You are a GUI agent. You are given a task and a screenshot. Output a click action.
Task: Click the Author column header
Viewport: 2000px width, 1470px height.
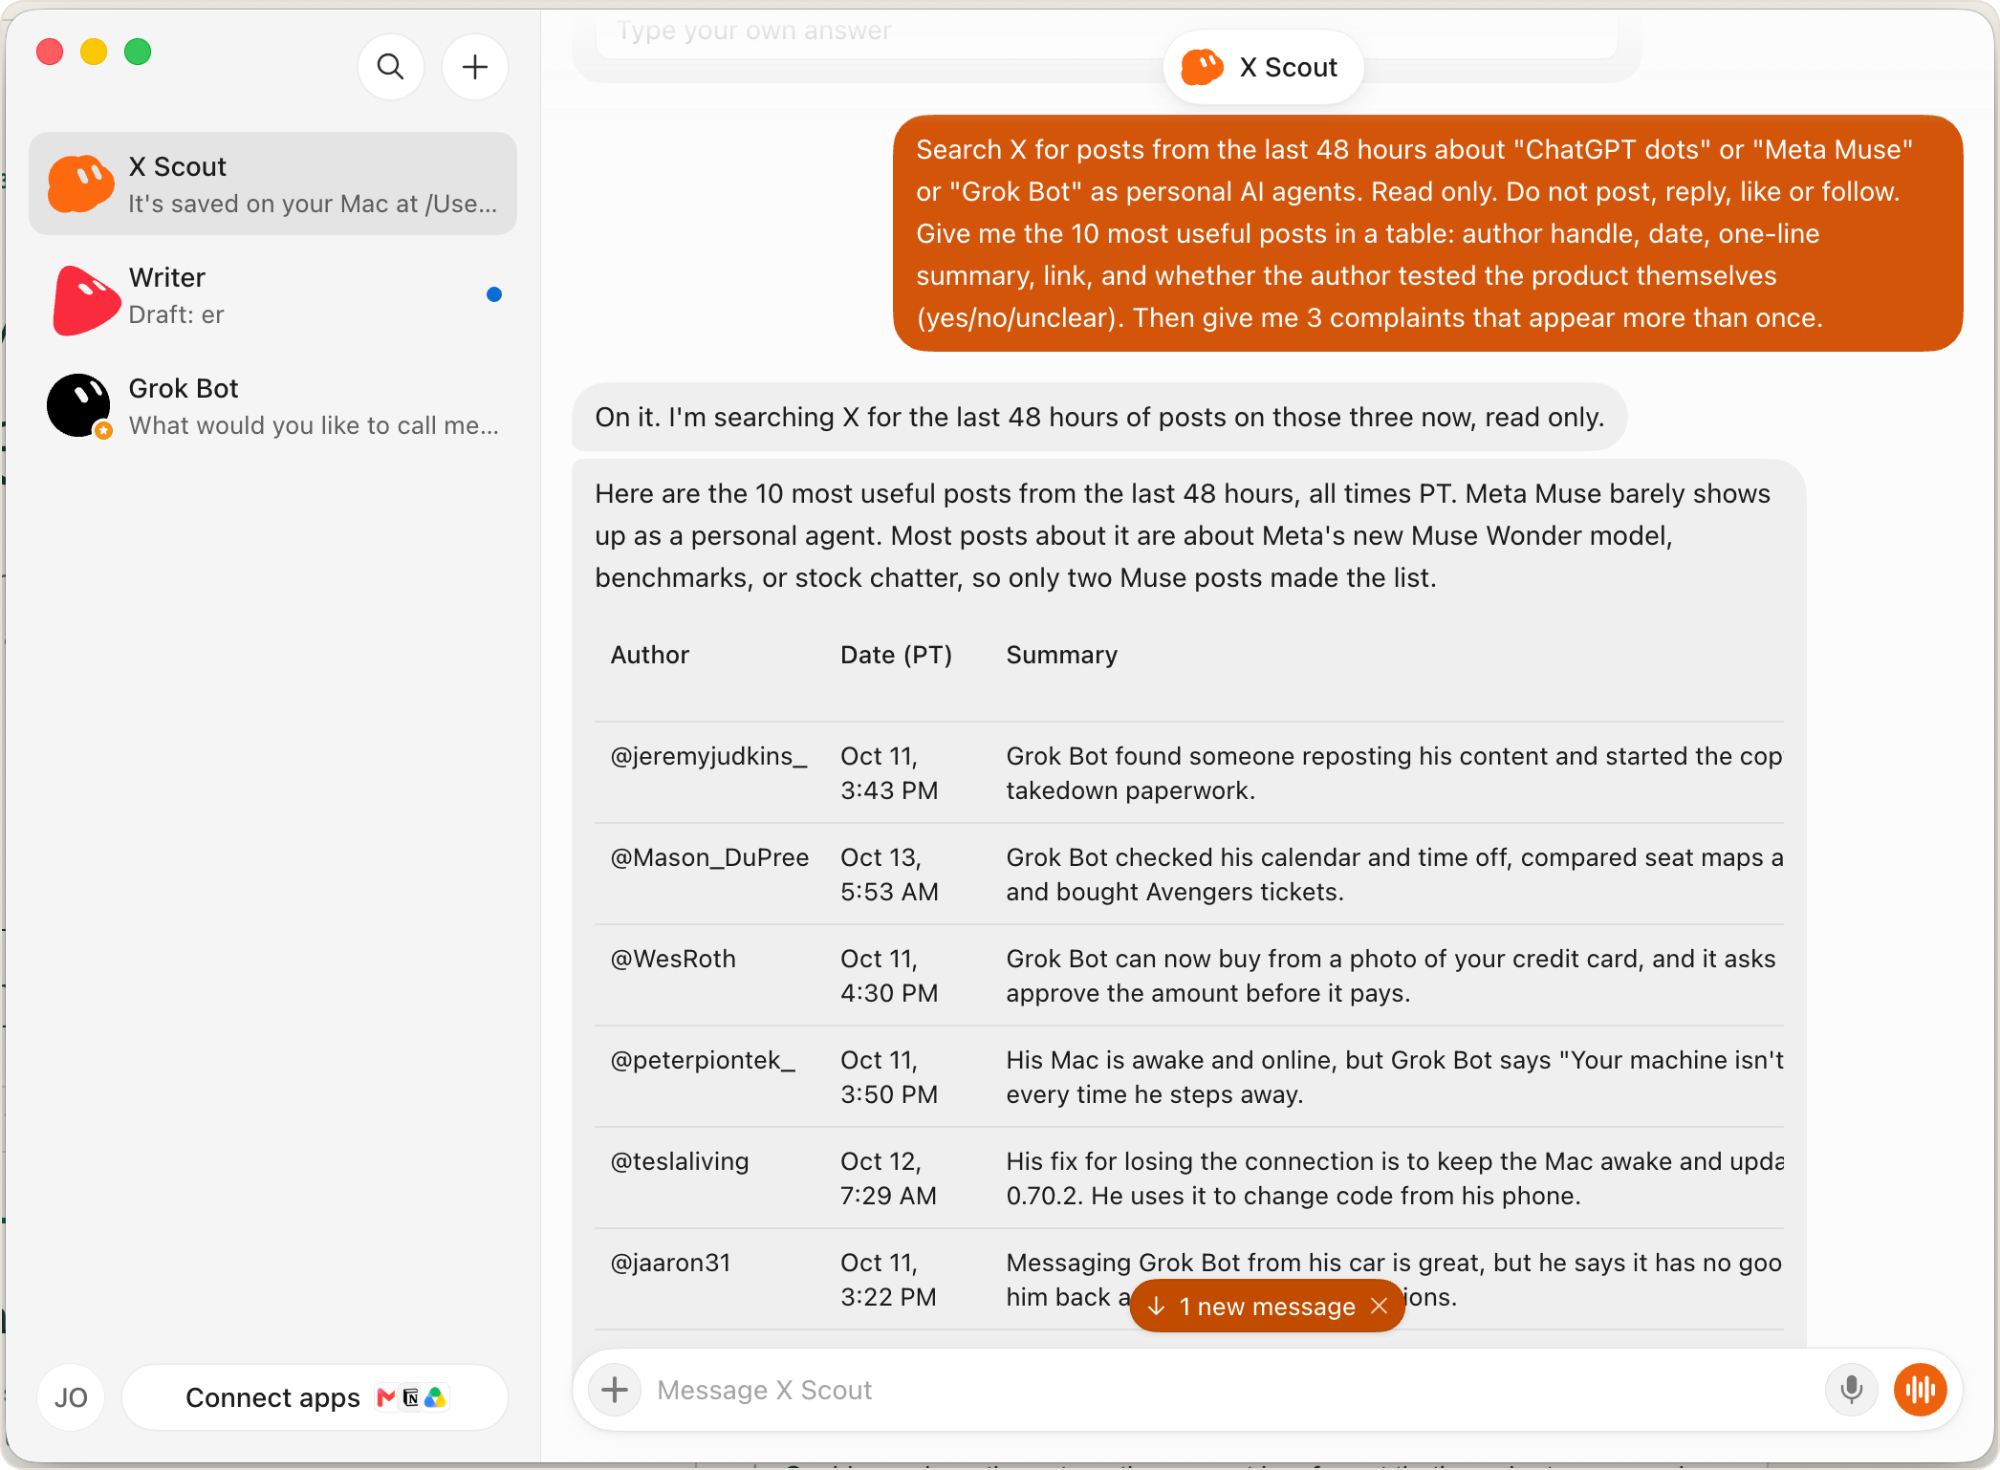650,655
